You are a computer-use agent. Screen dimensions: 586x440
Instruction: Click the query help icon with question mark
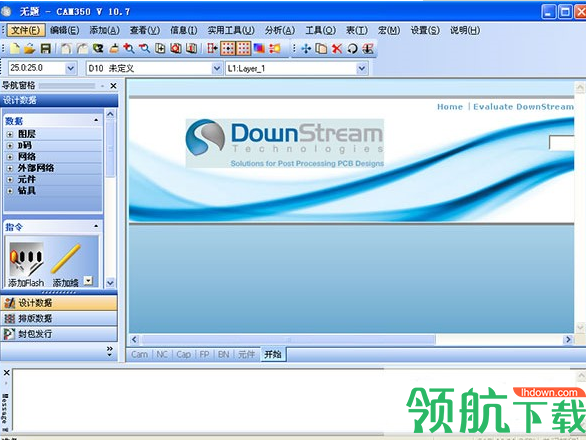[98, 49]
